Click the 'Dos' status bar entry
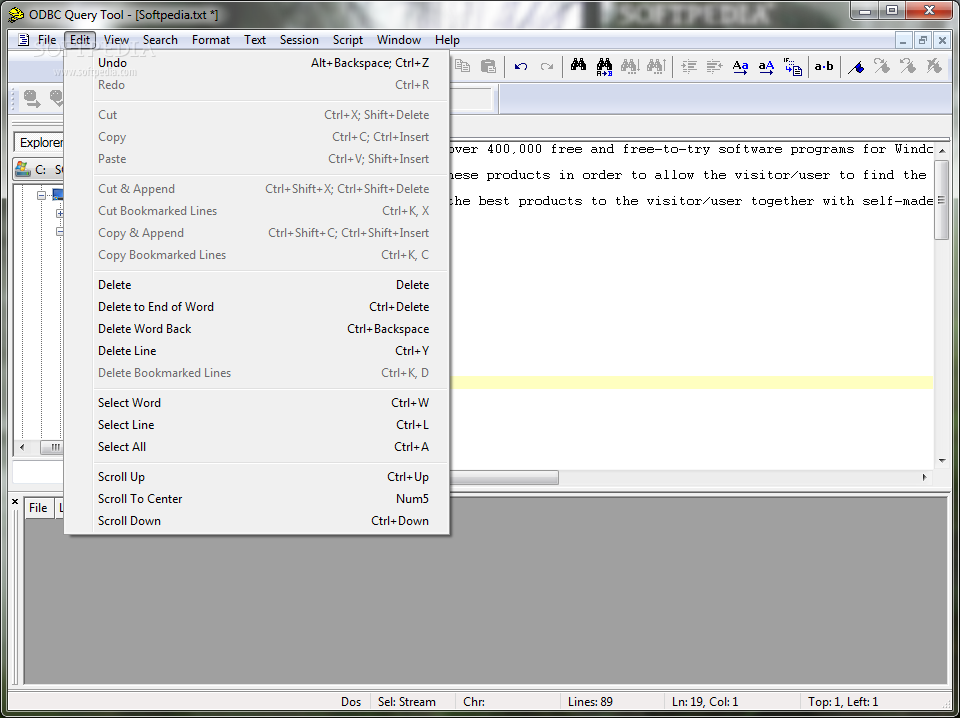 [351, 701]
